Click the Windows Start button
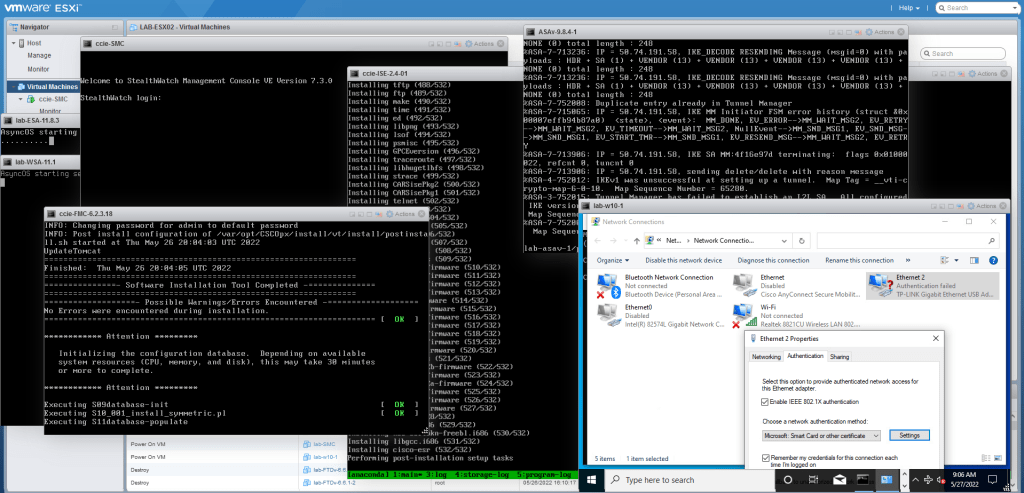 (x=591, y=480)
